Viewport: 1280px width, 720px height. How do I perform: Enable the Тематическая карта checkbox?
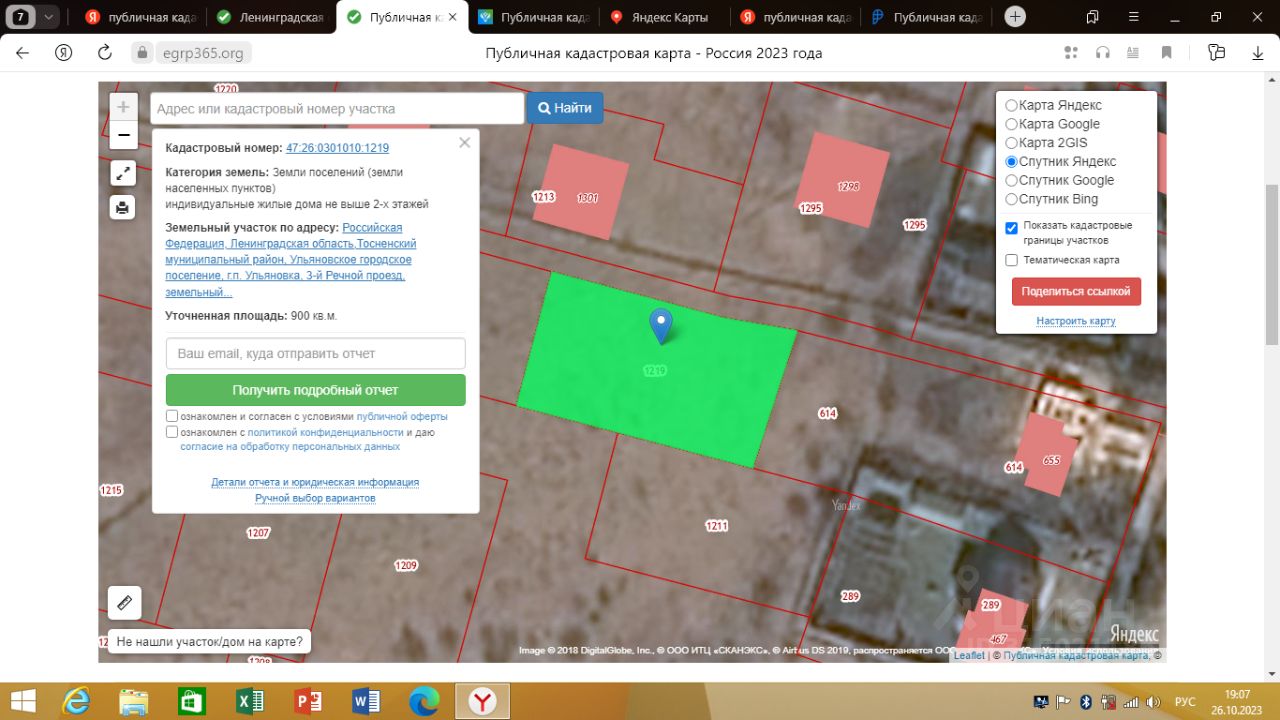point(1011,260)
